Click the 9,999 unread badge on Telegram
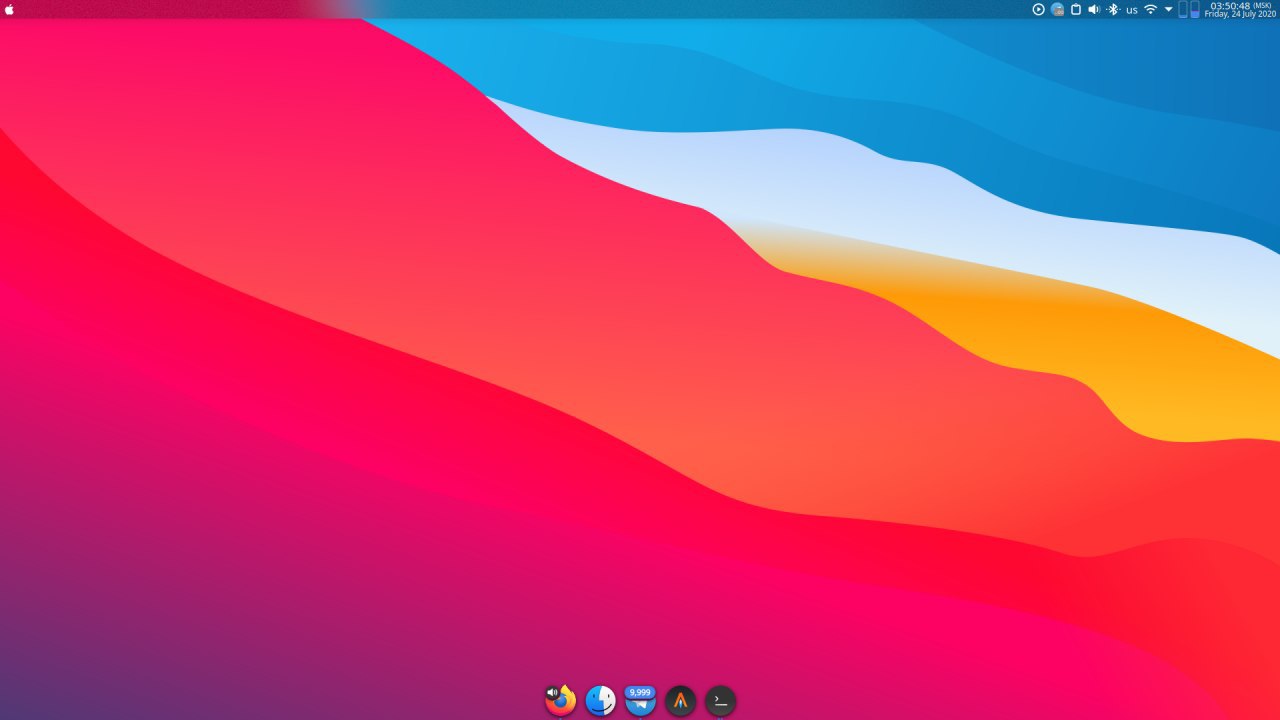This screenshot has height=720, width=1280. (640, 692)
